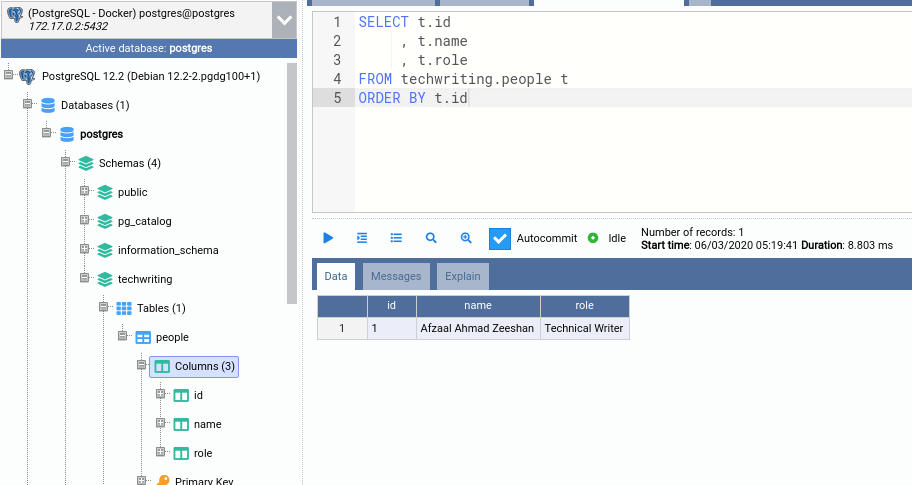Expand the id column node

coord(161,395)
